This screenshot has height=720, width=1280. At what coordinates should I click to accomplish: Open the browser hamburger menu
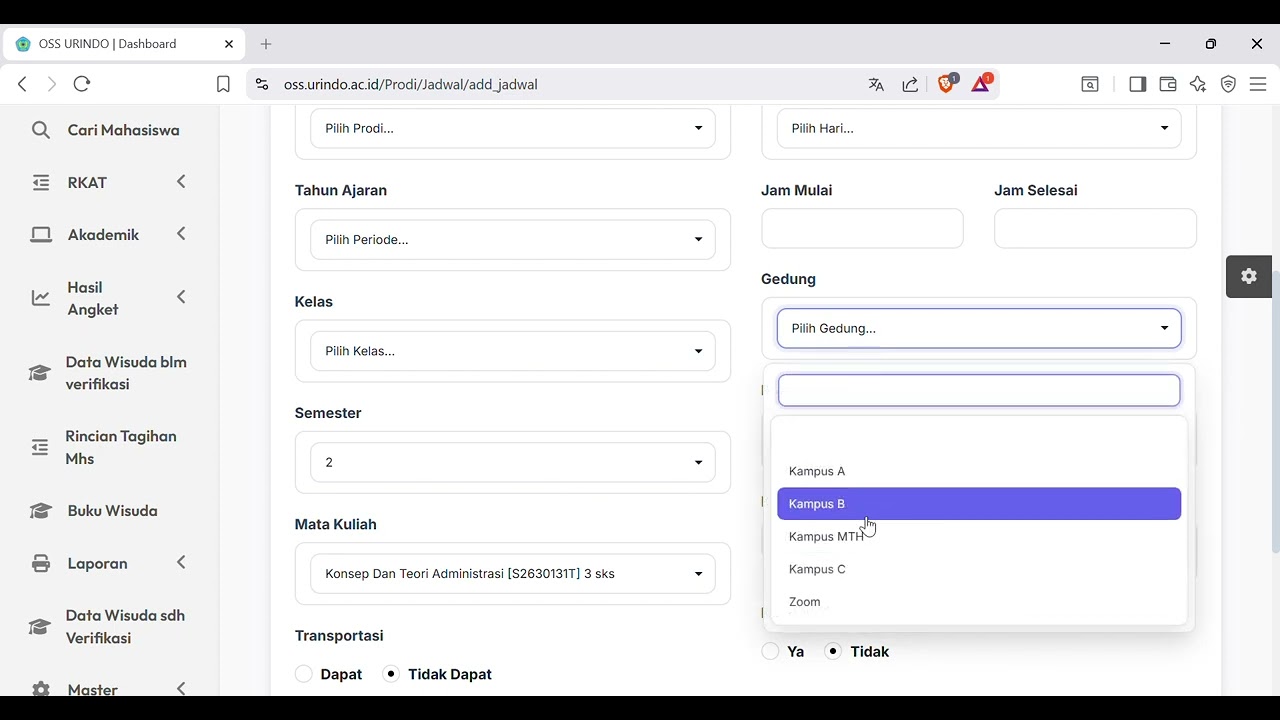(1258, 84)
